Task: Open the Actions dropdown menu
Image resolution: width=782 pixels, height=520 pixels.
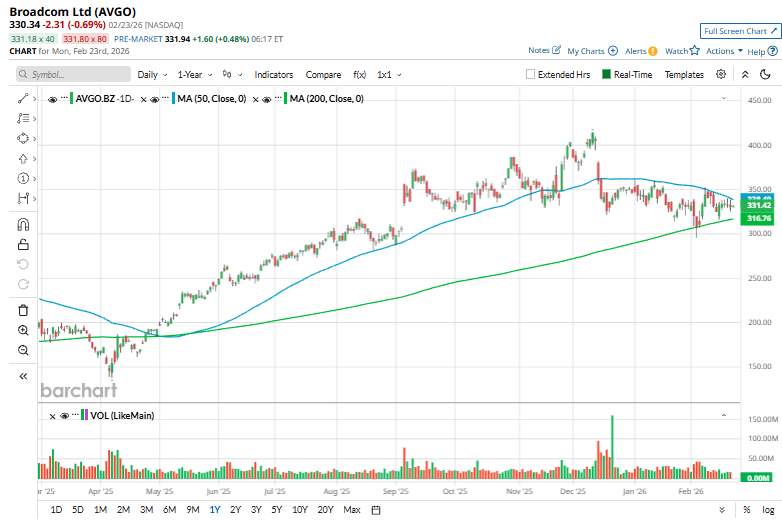Action: tap(724, 51)
